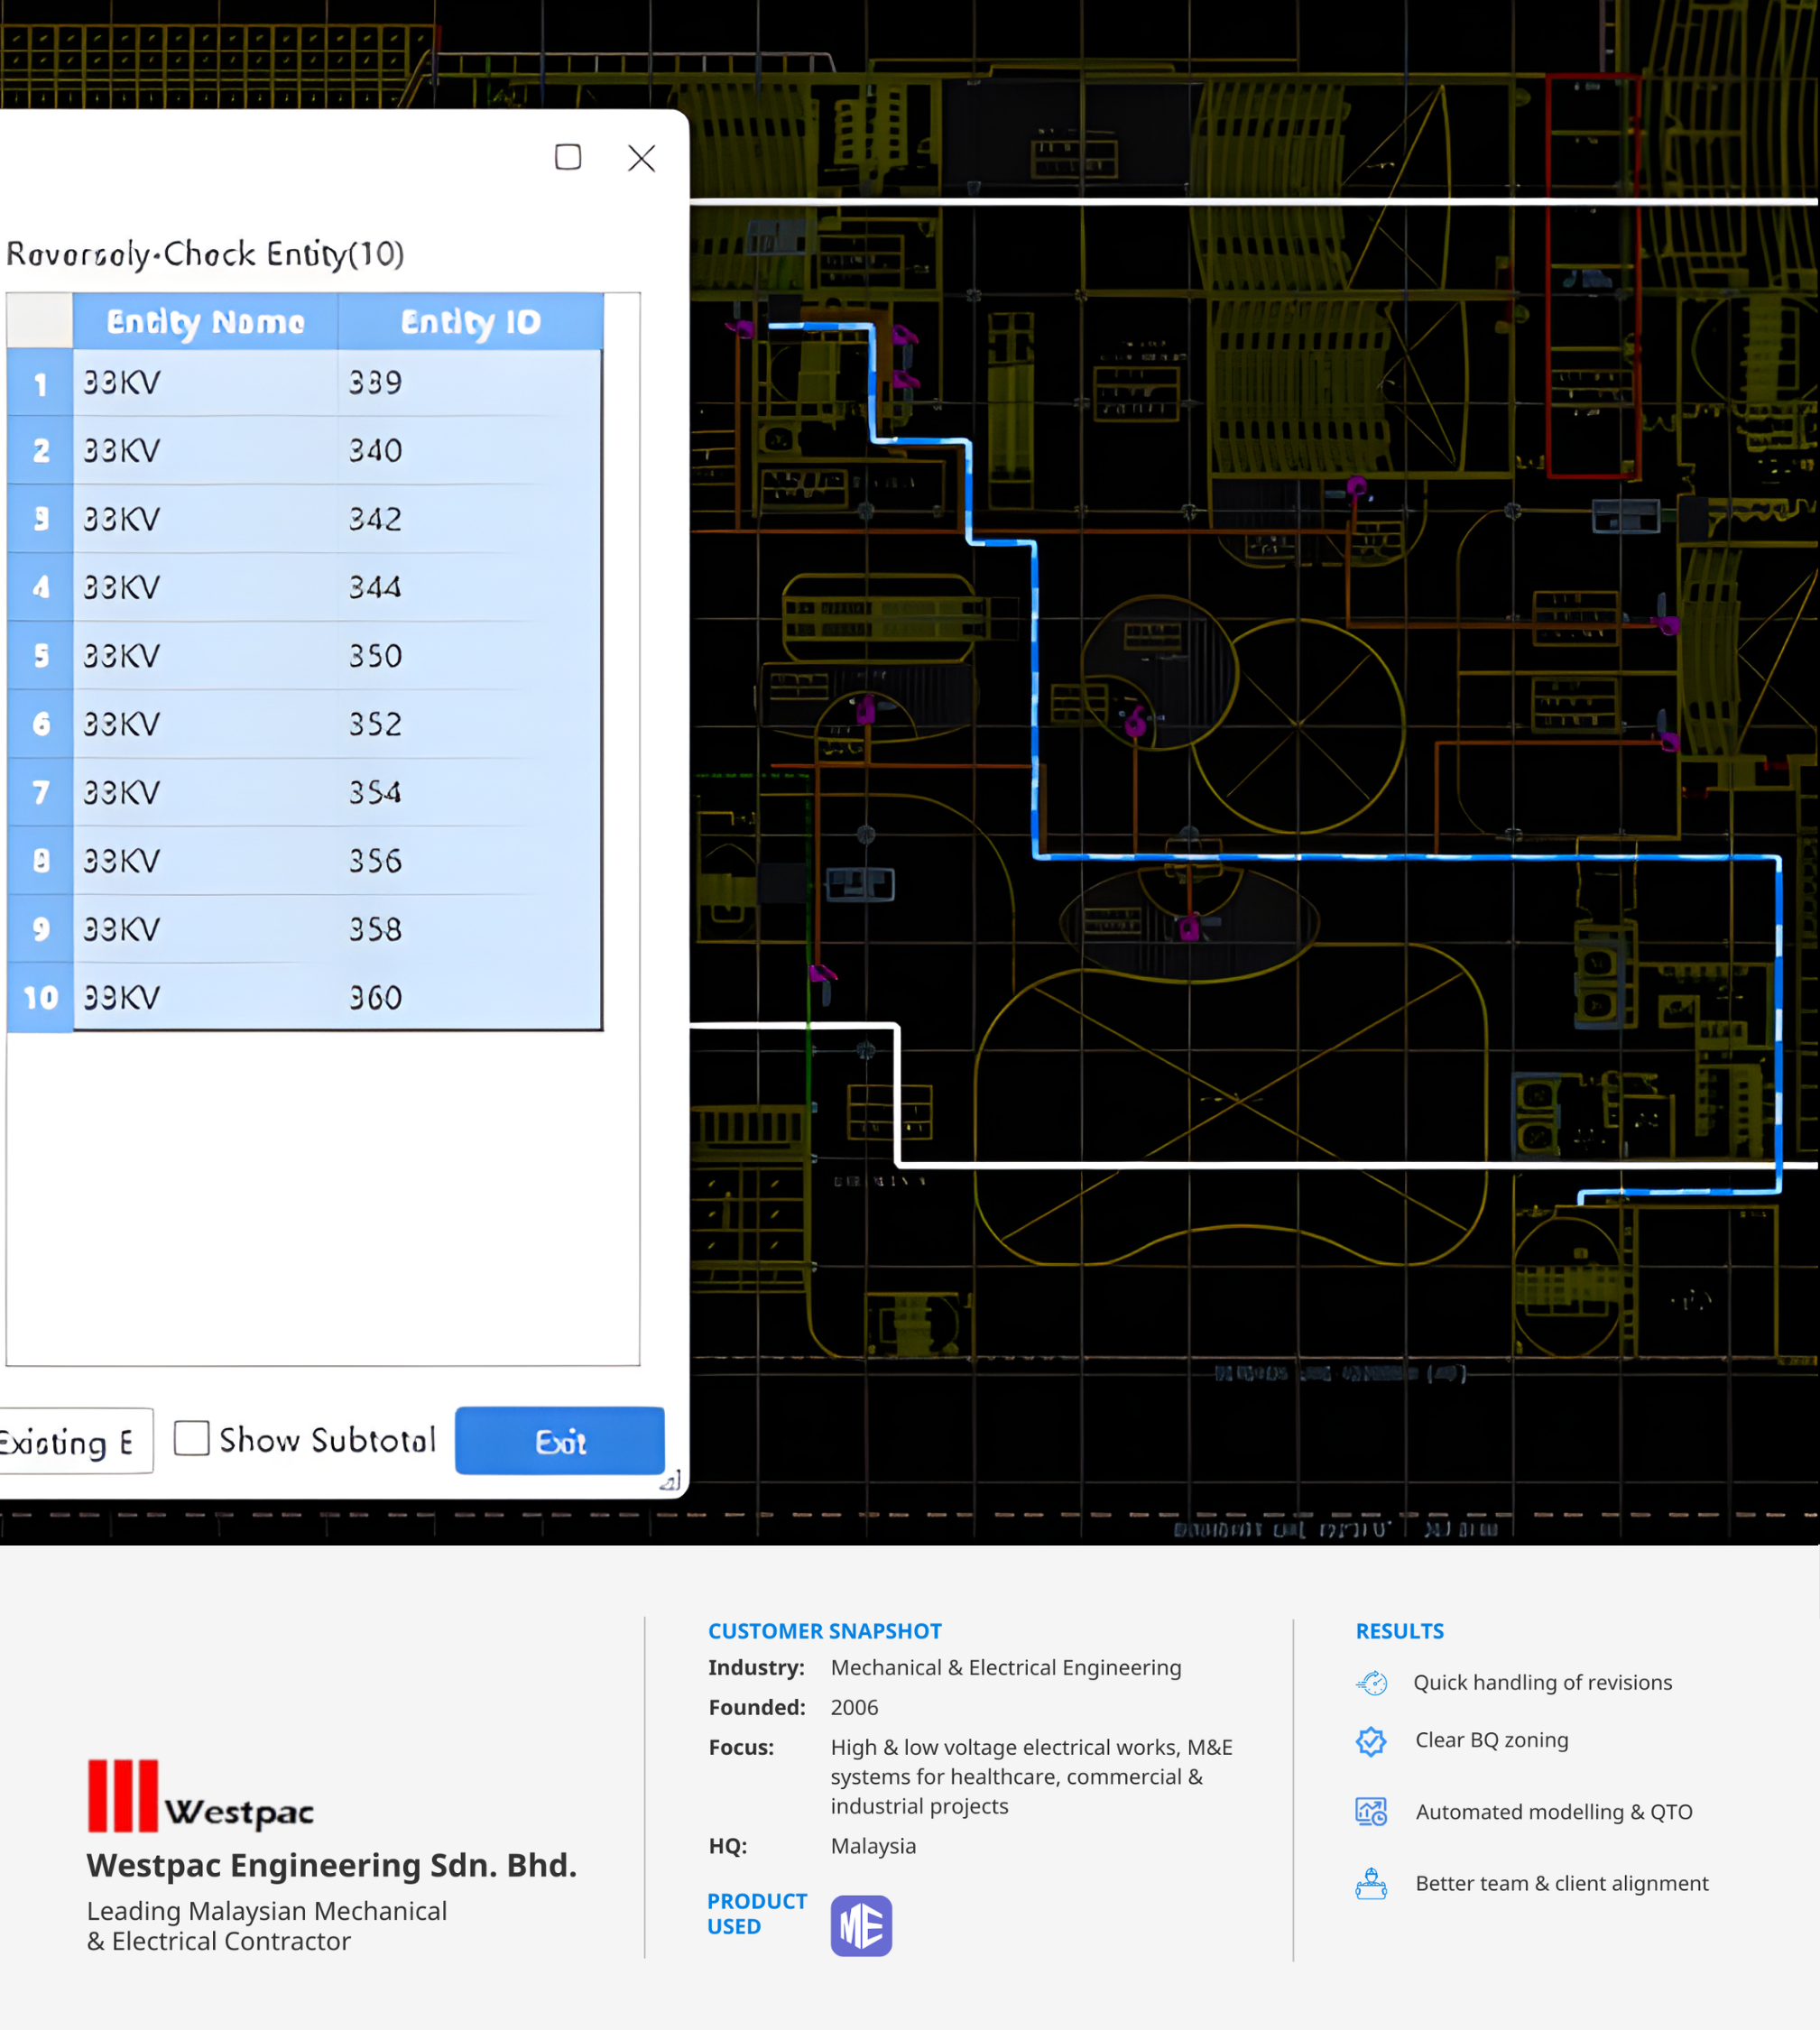Maximize the Reversely-Check Entity dialog
The image size is (1820, 2030).
[568, 157]
